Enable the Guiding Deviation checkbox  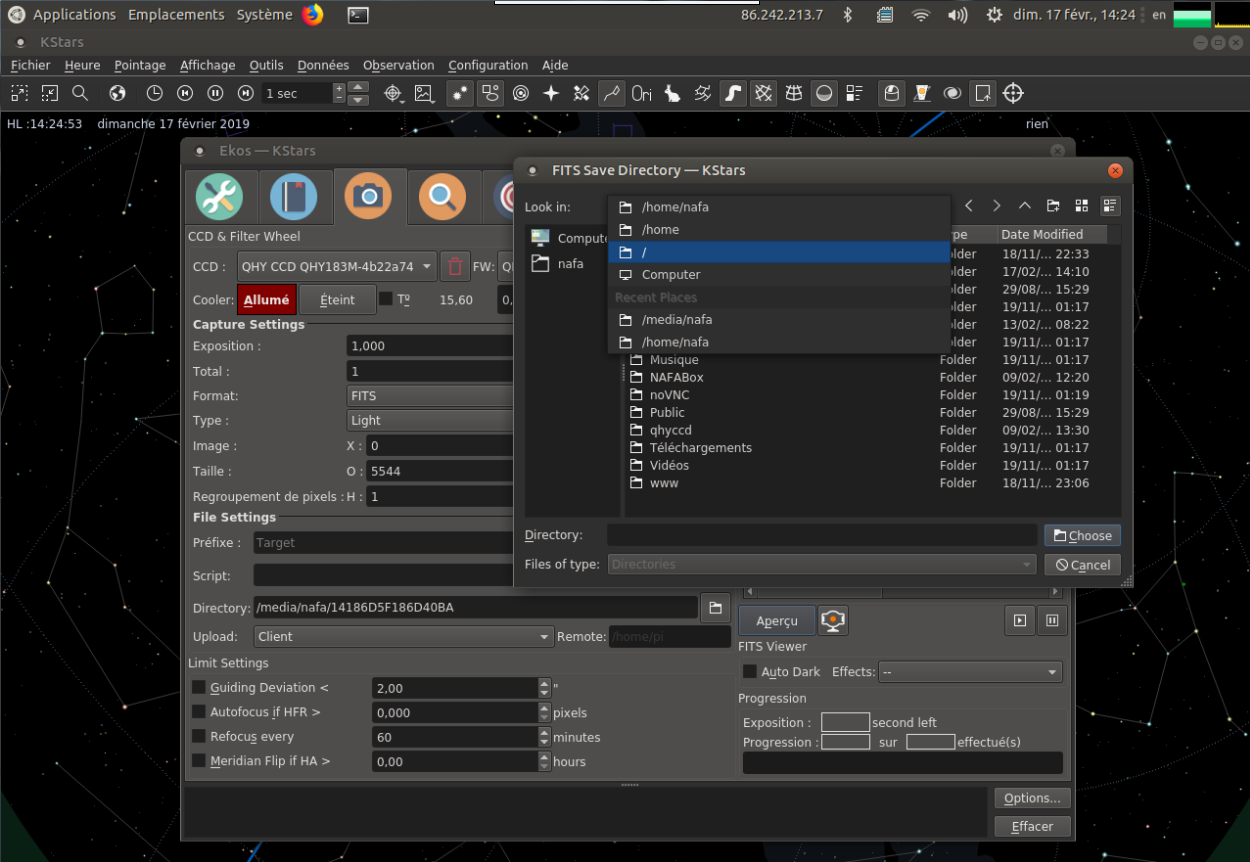tap(199, 688)
